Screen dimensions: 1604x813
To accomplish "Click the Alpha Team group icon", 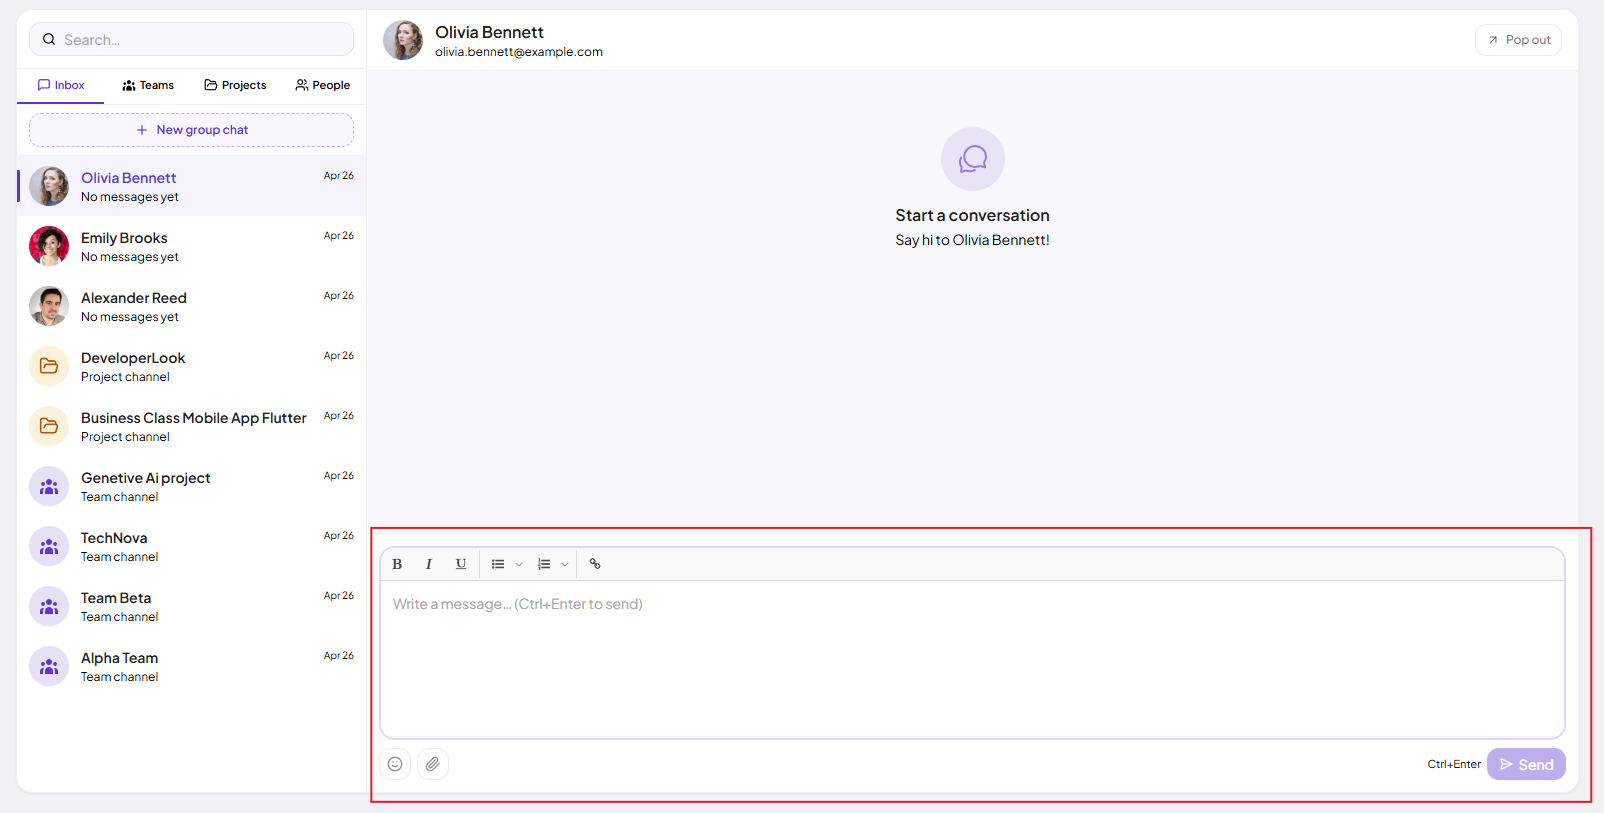I will click(49, 666).
